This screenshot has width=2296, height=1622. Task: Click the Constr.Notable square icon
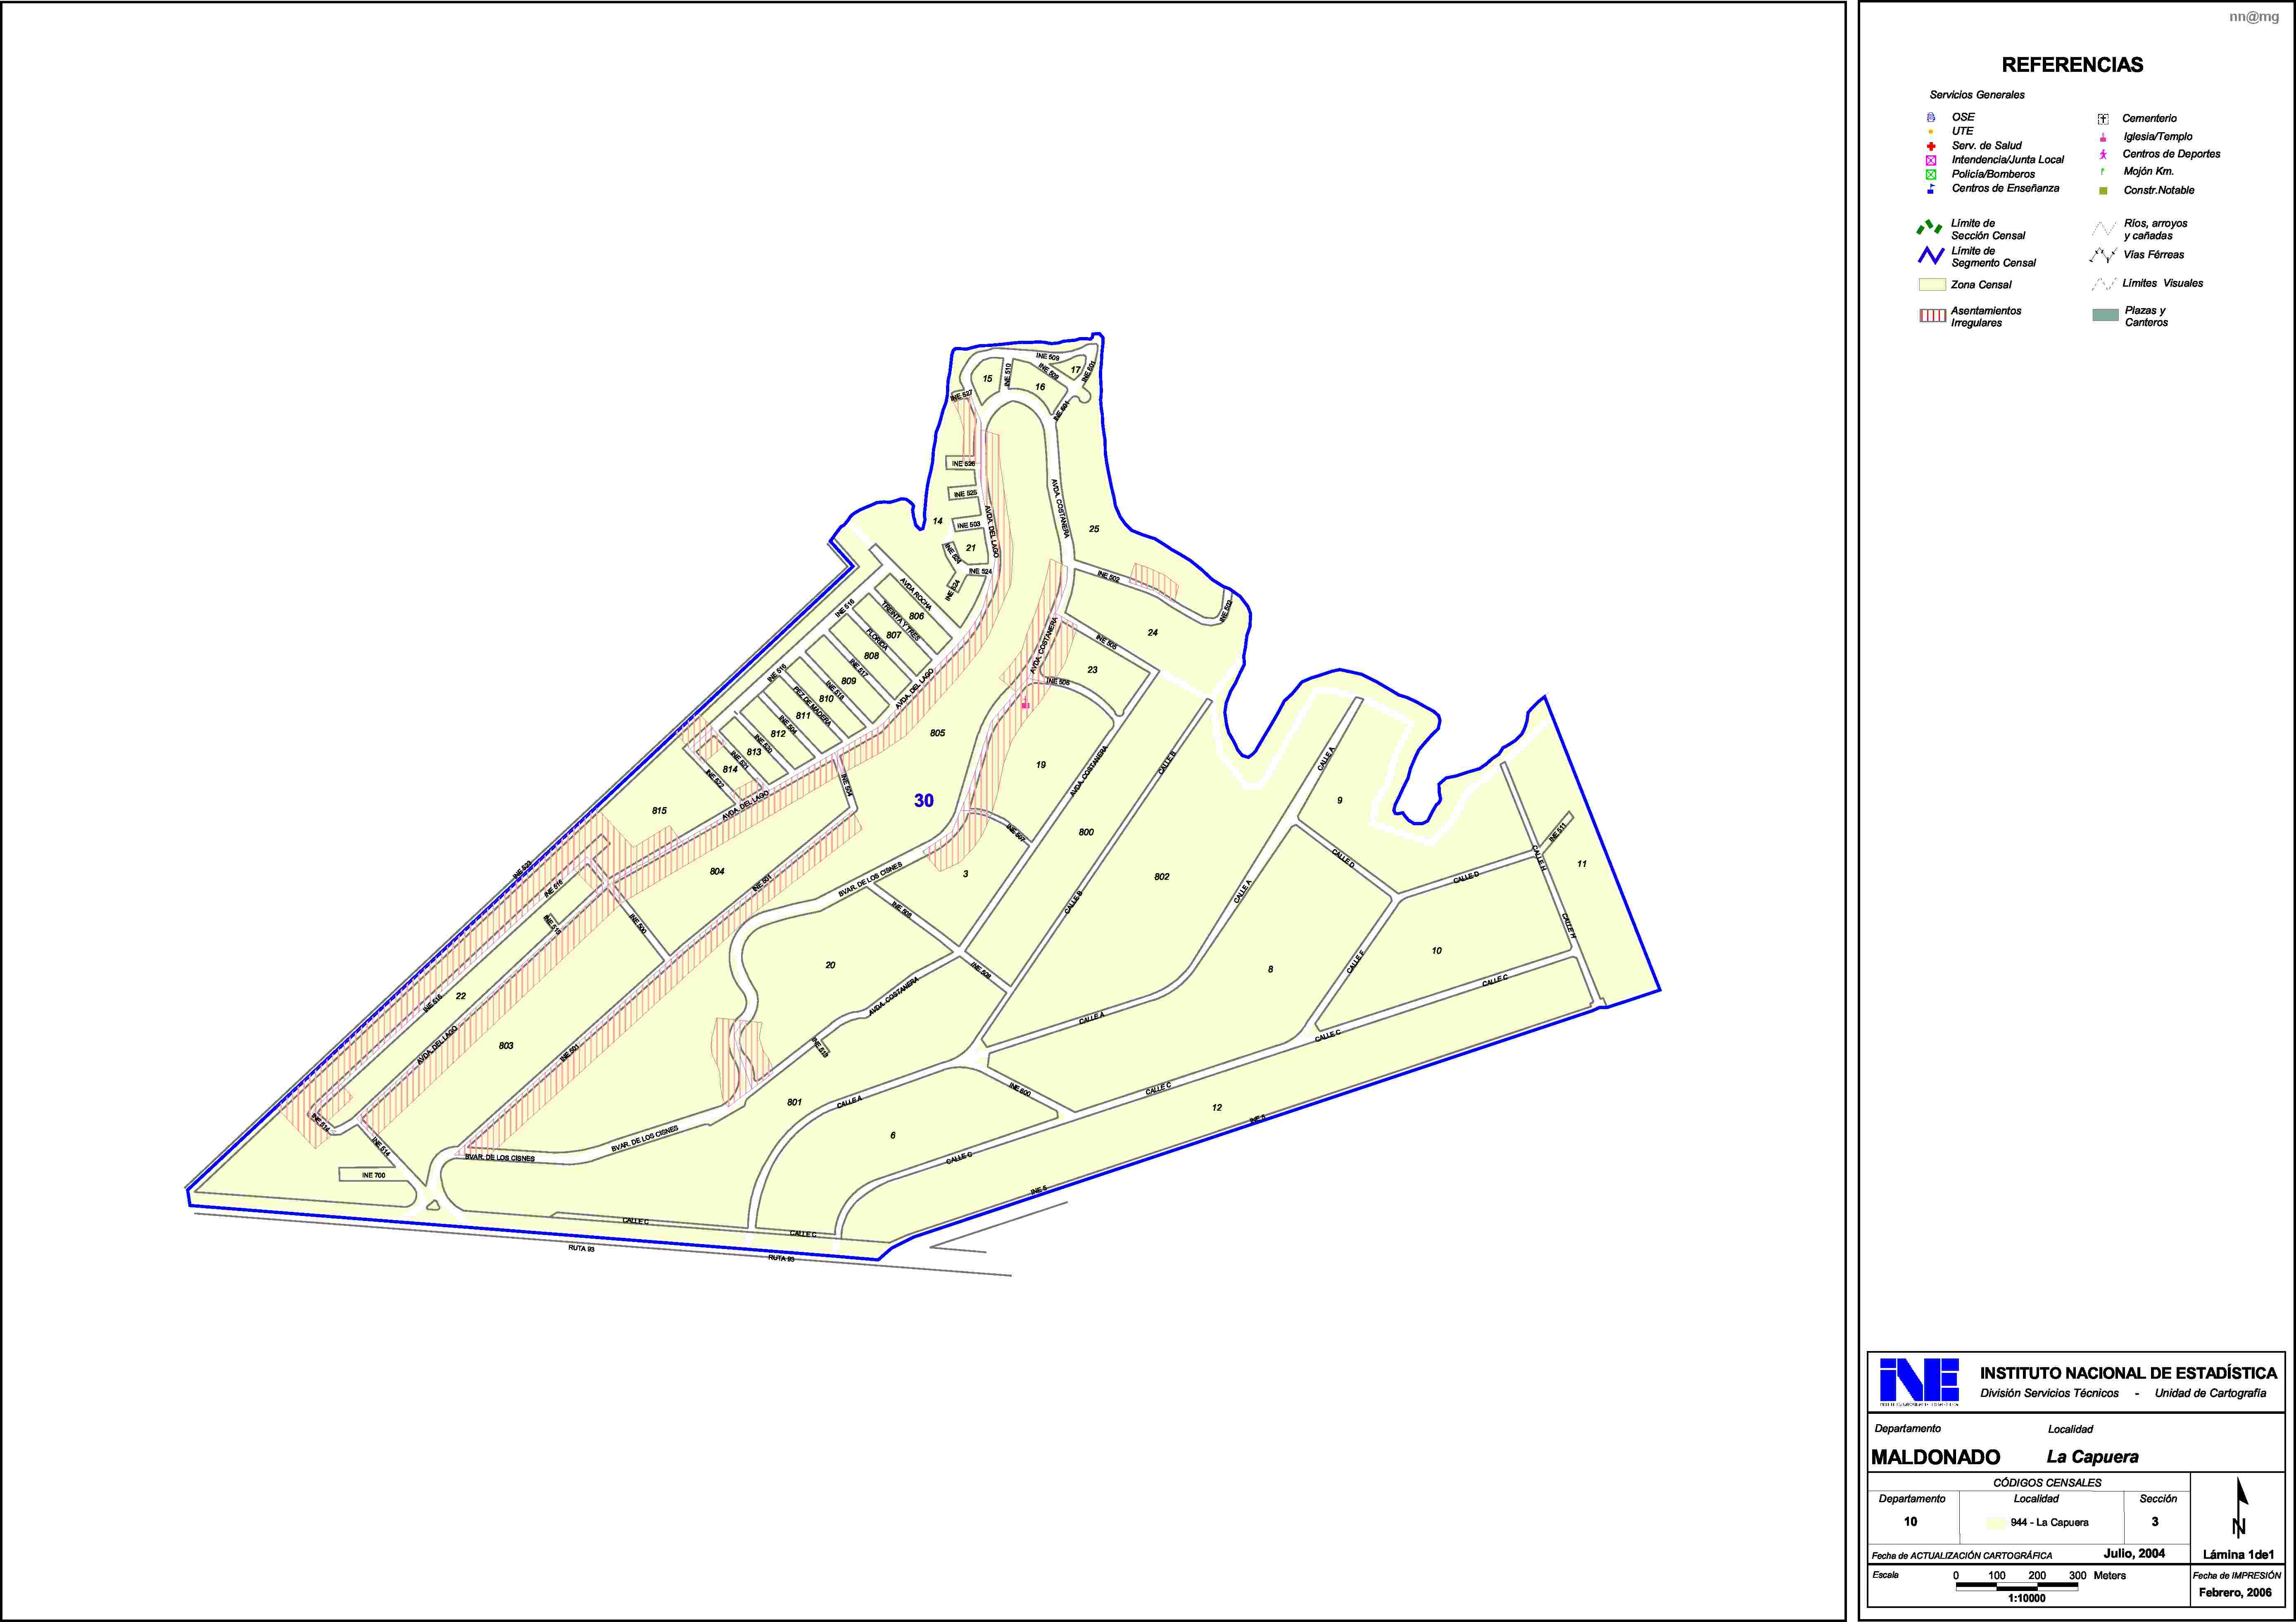click(x=2103, y=190)
